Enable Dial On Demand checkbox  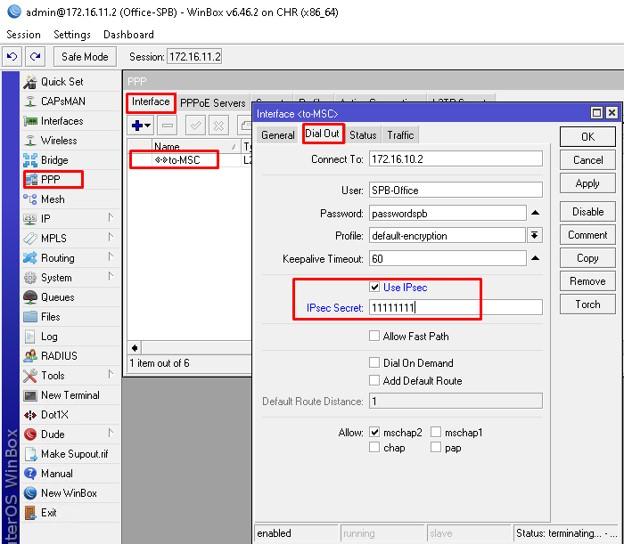point(374,363)
